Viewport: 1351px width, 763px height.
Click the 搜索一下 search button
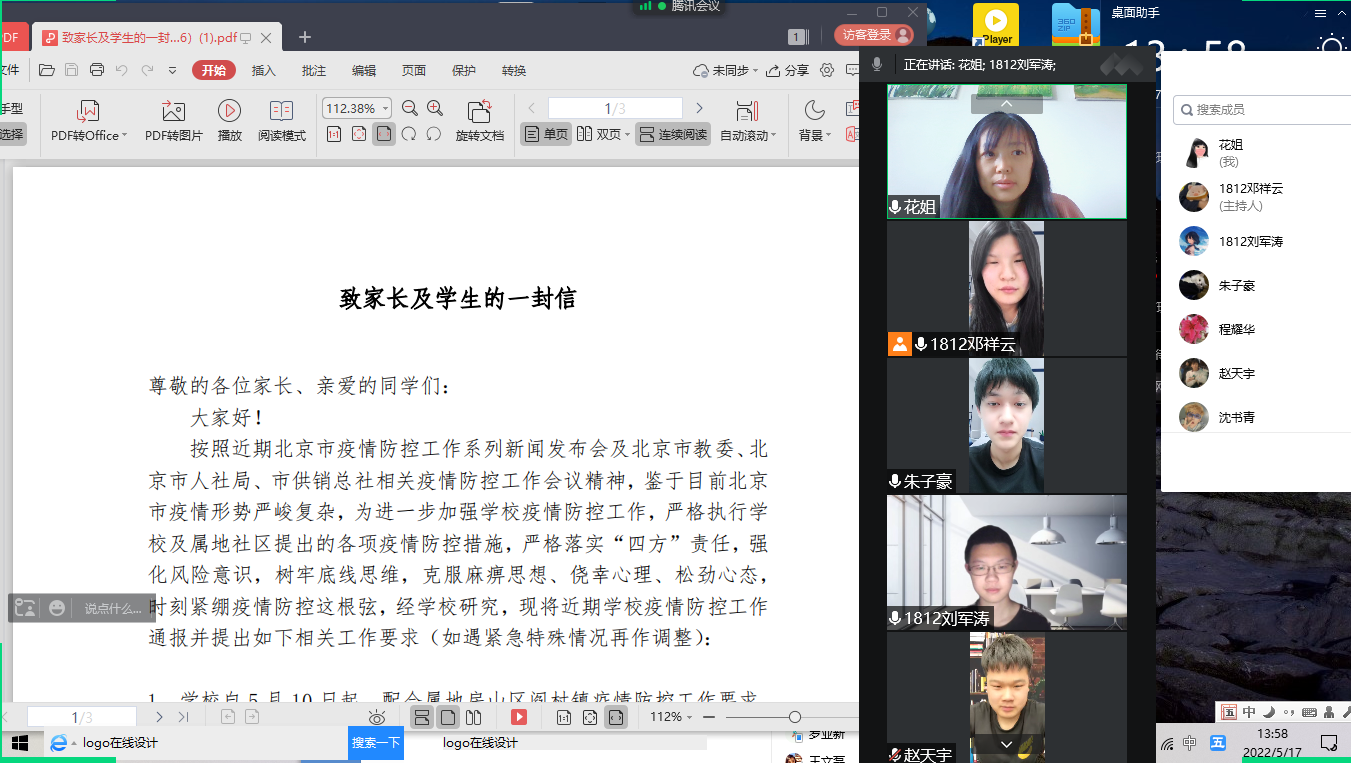coord(376,743)
